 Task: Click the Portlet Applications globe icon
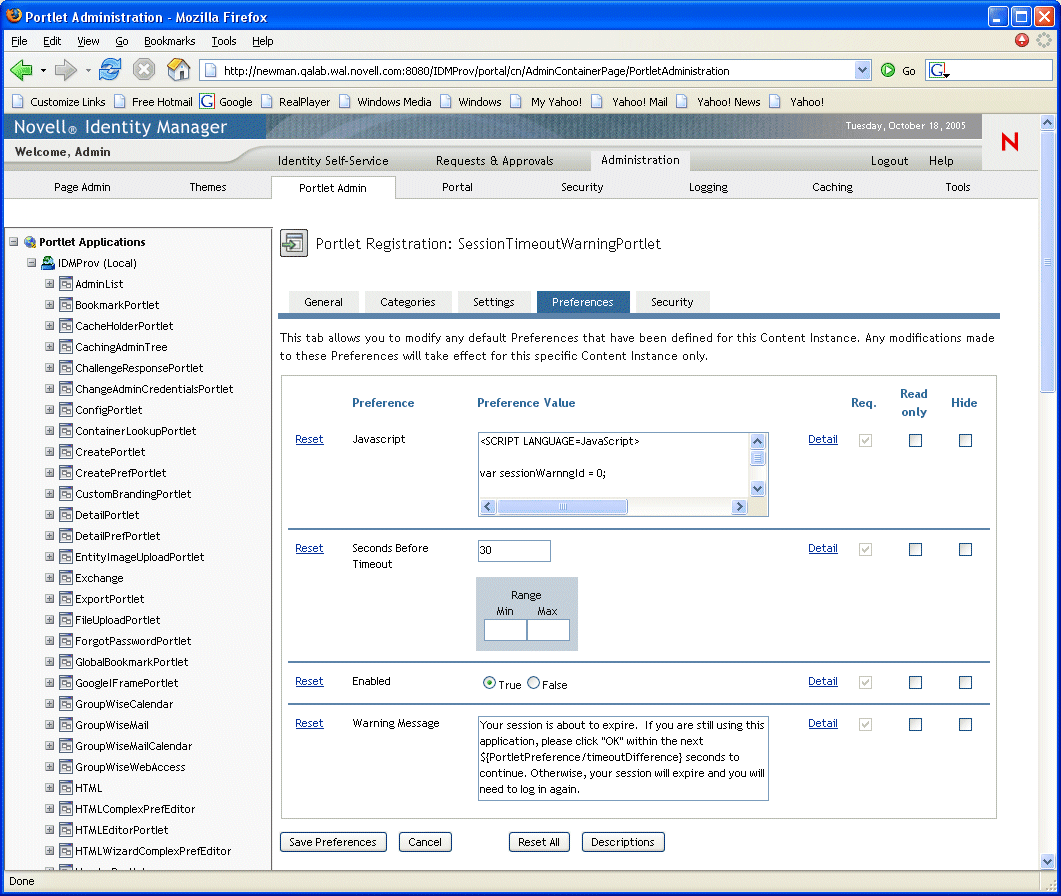pyautogui.click(x=30, y=242)
